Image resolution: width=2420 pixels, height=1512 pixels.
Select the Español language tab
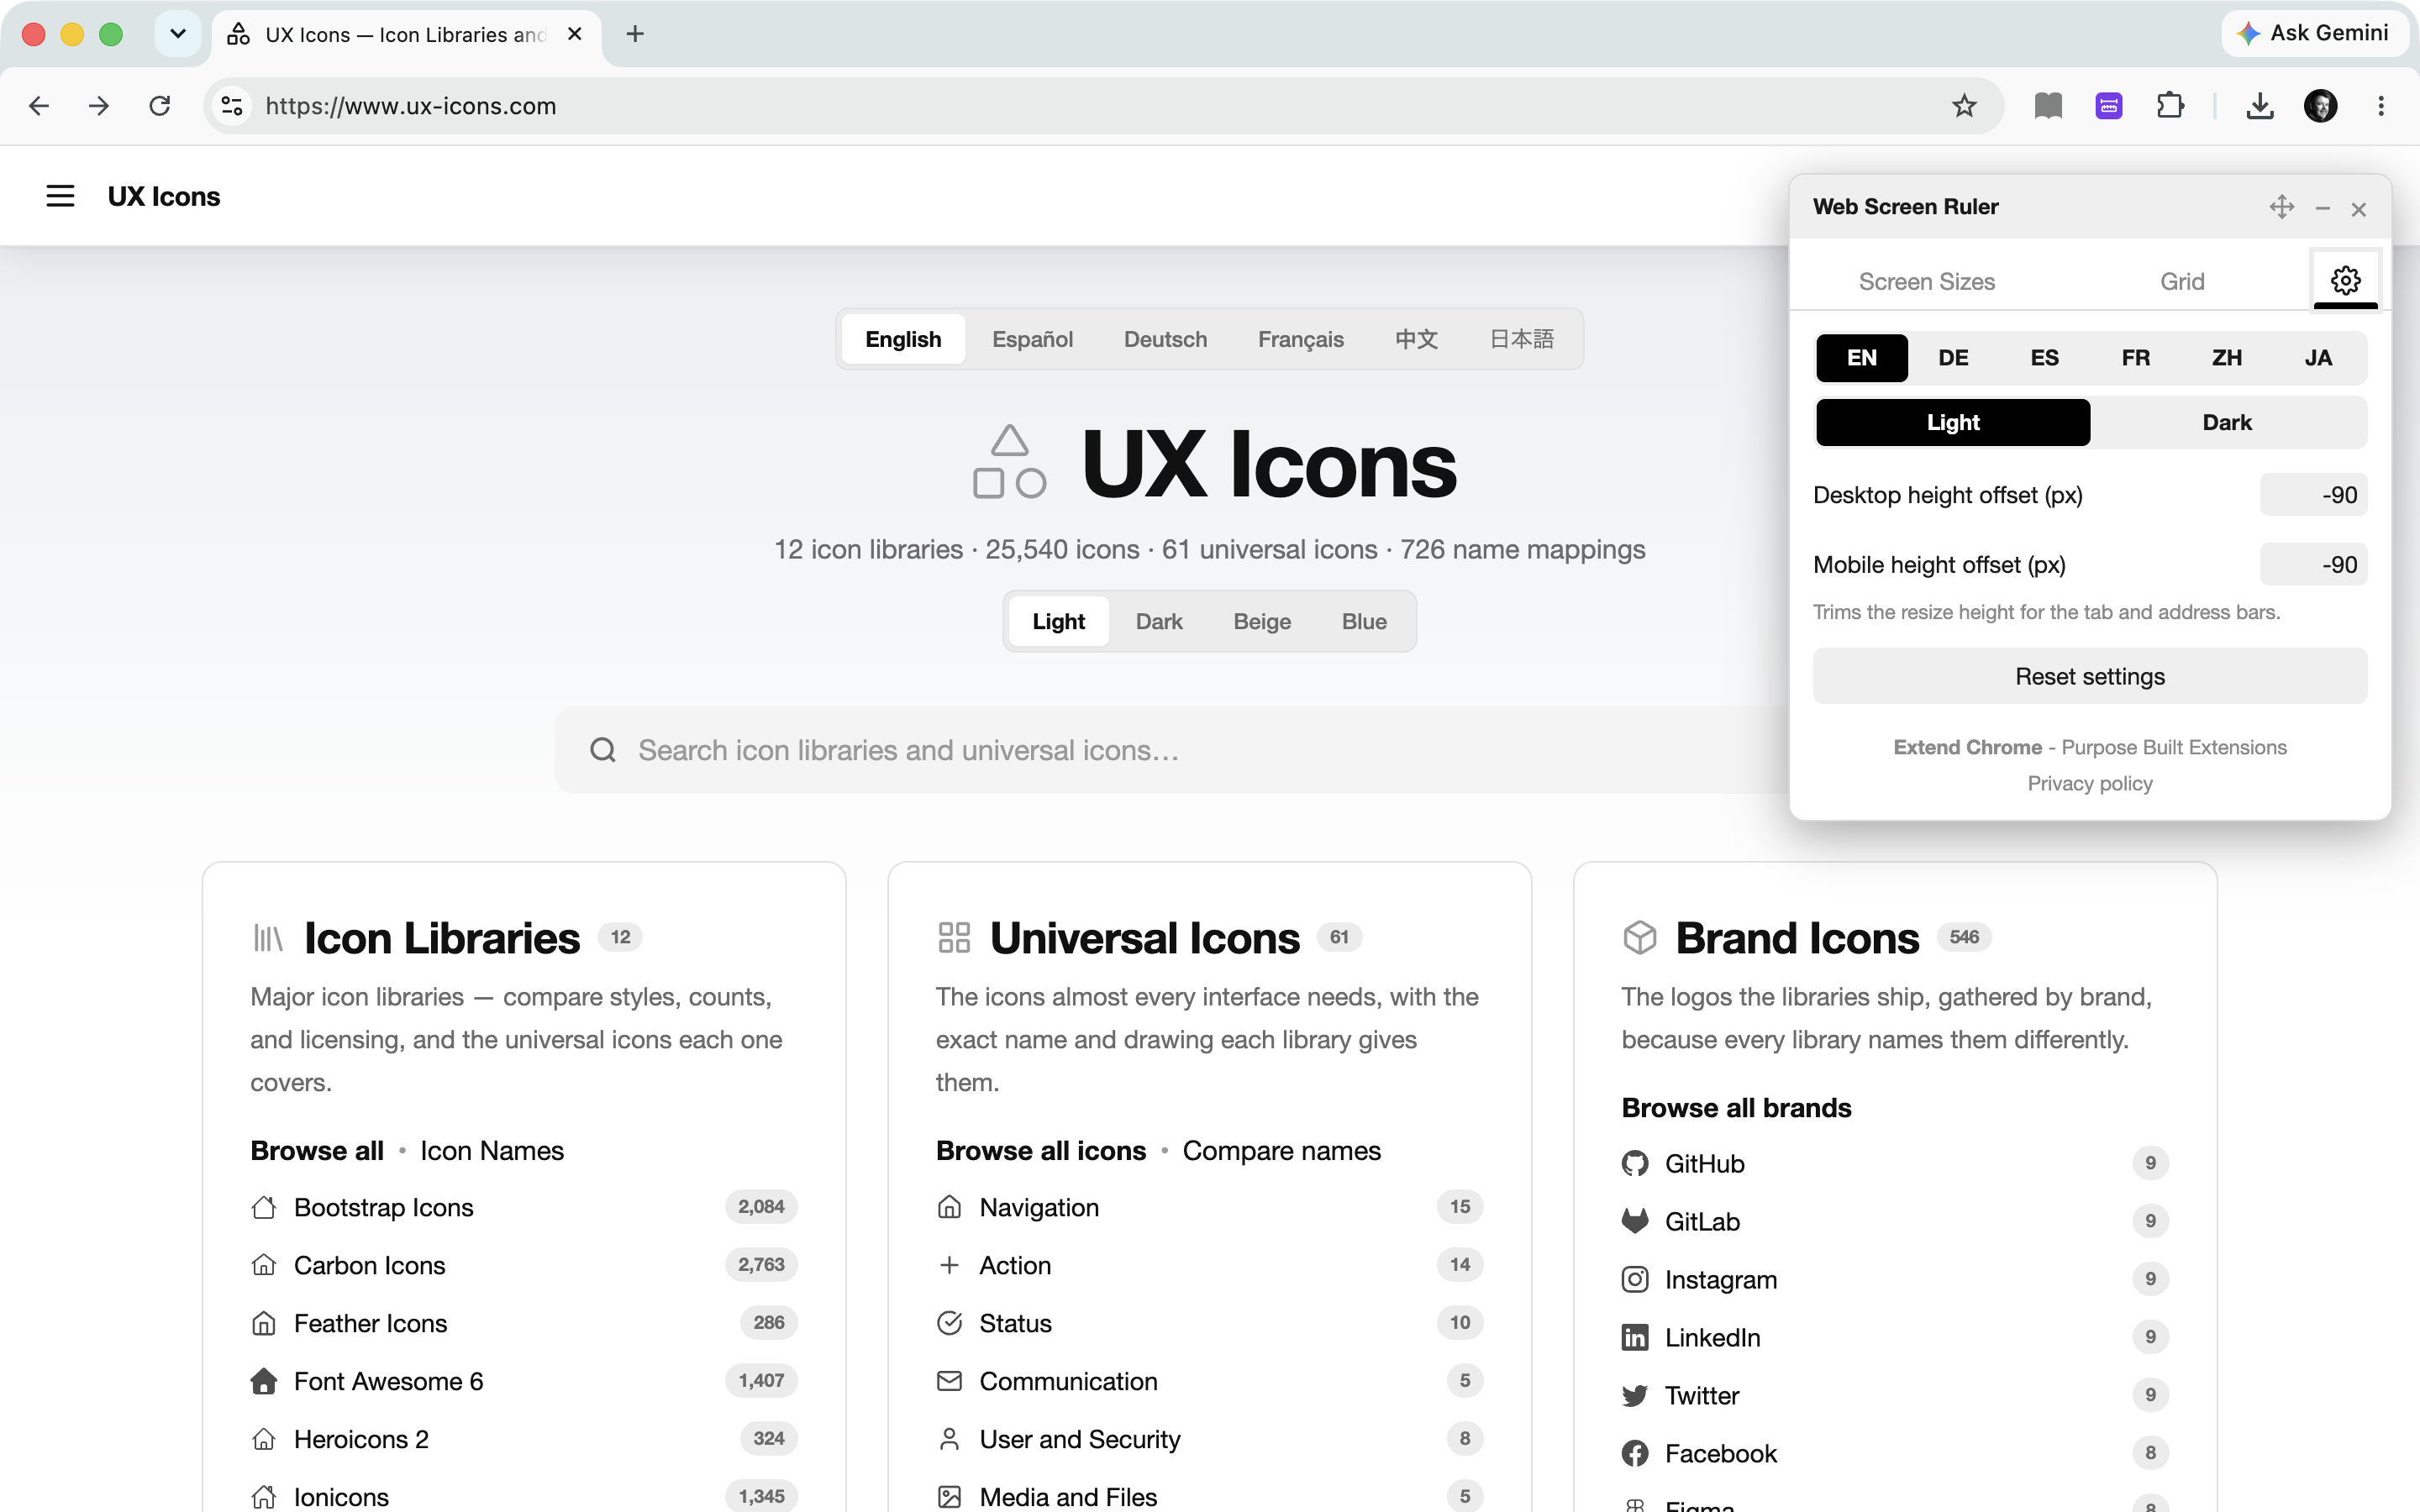[x=1032, y=339]
